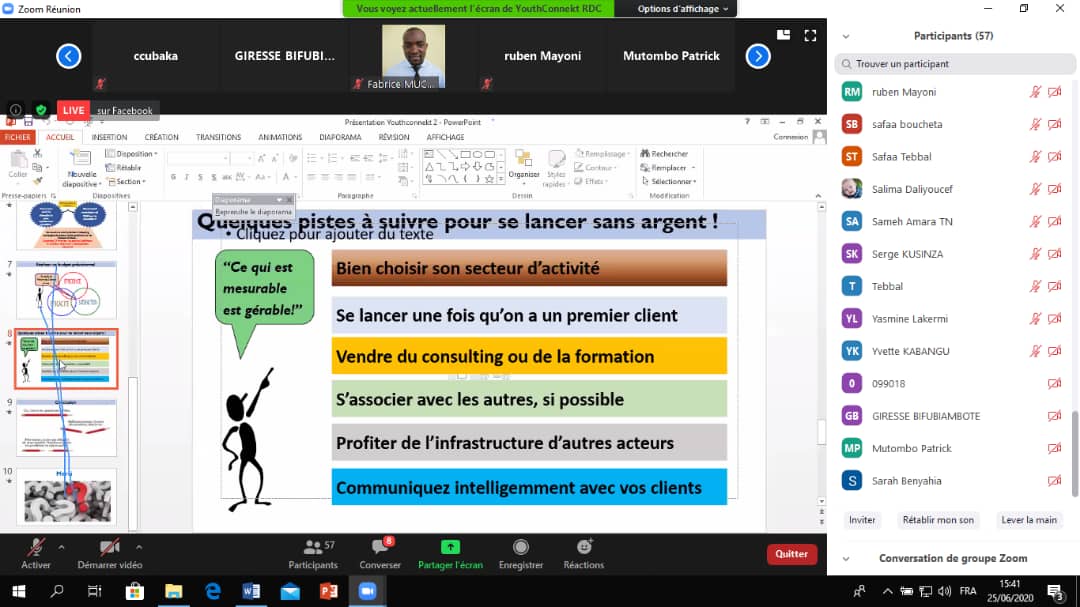Open Options d'affichage dropdown

(683, 9)
